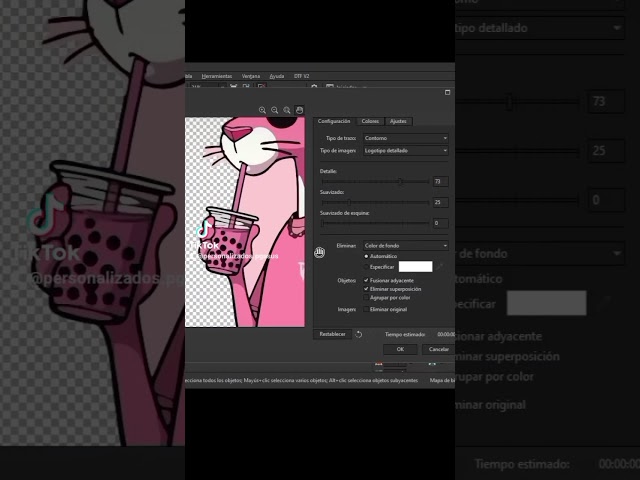The height and width of the screenshot is (480, 640).
Task: Click the Cancelar button
Action: (x=439, y=349)
